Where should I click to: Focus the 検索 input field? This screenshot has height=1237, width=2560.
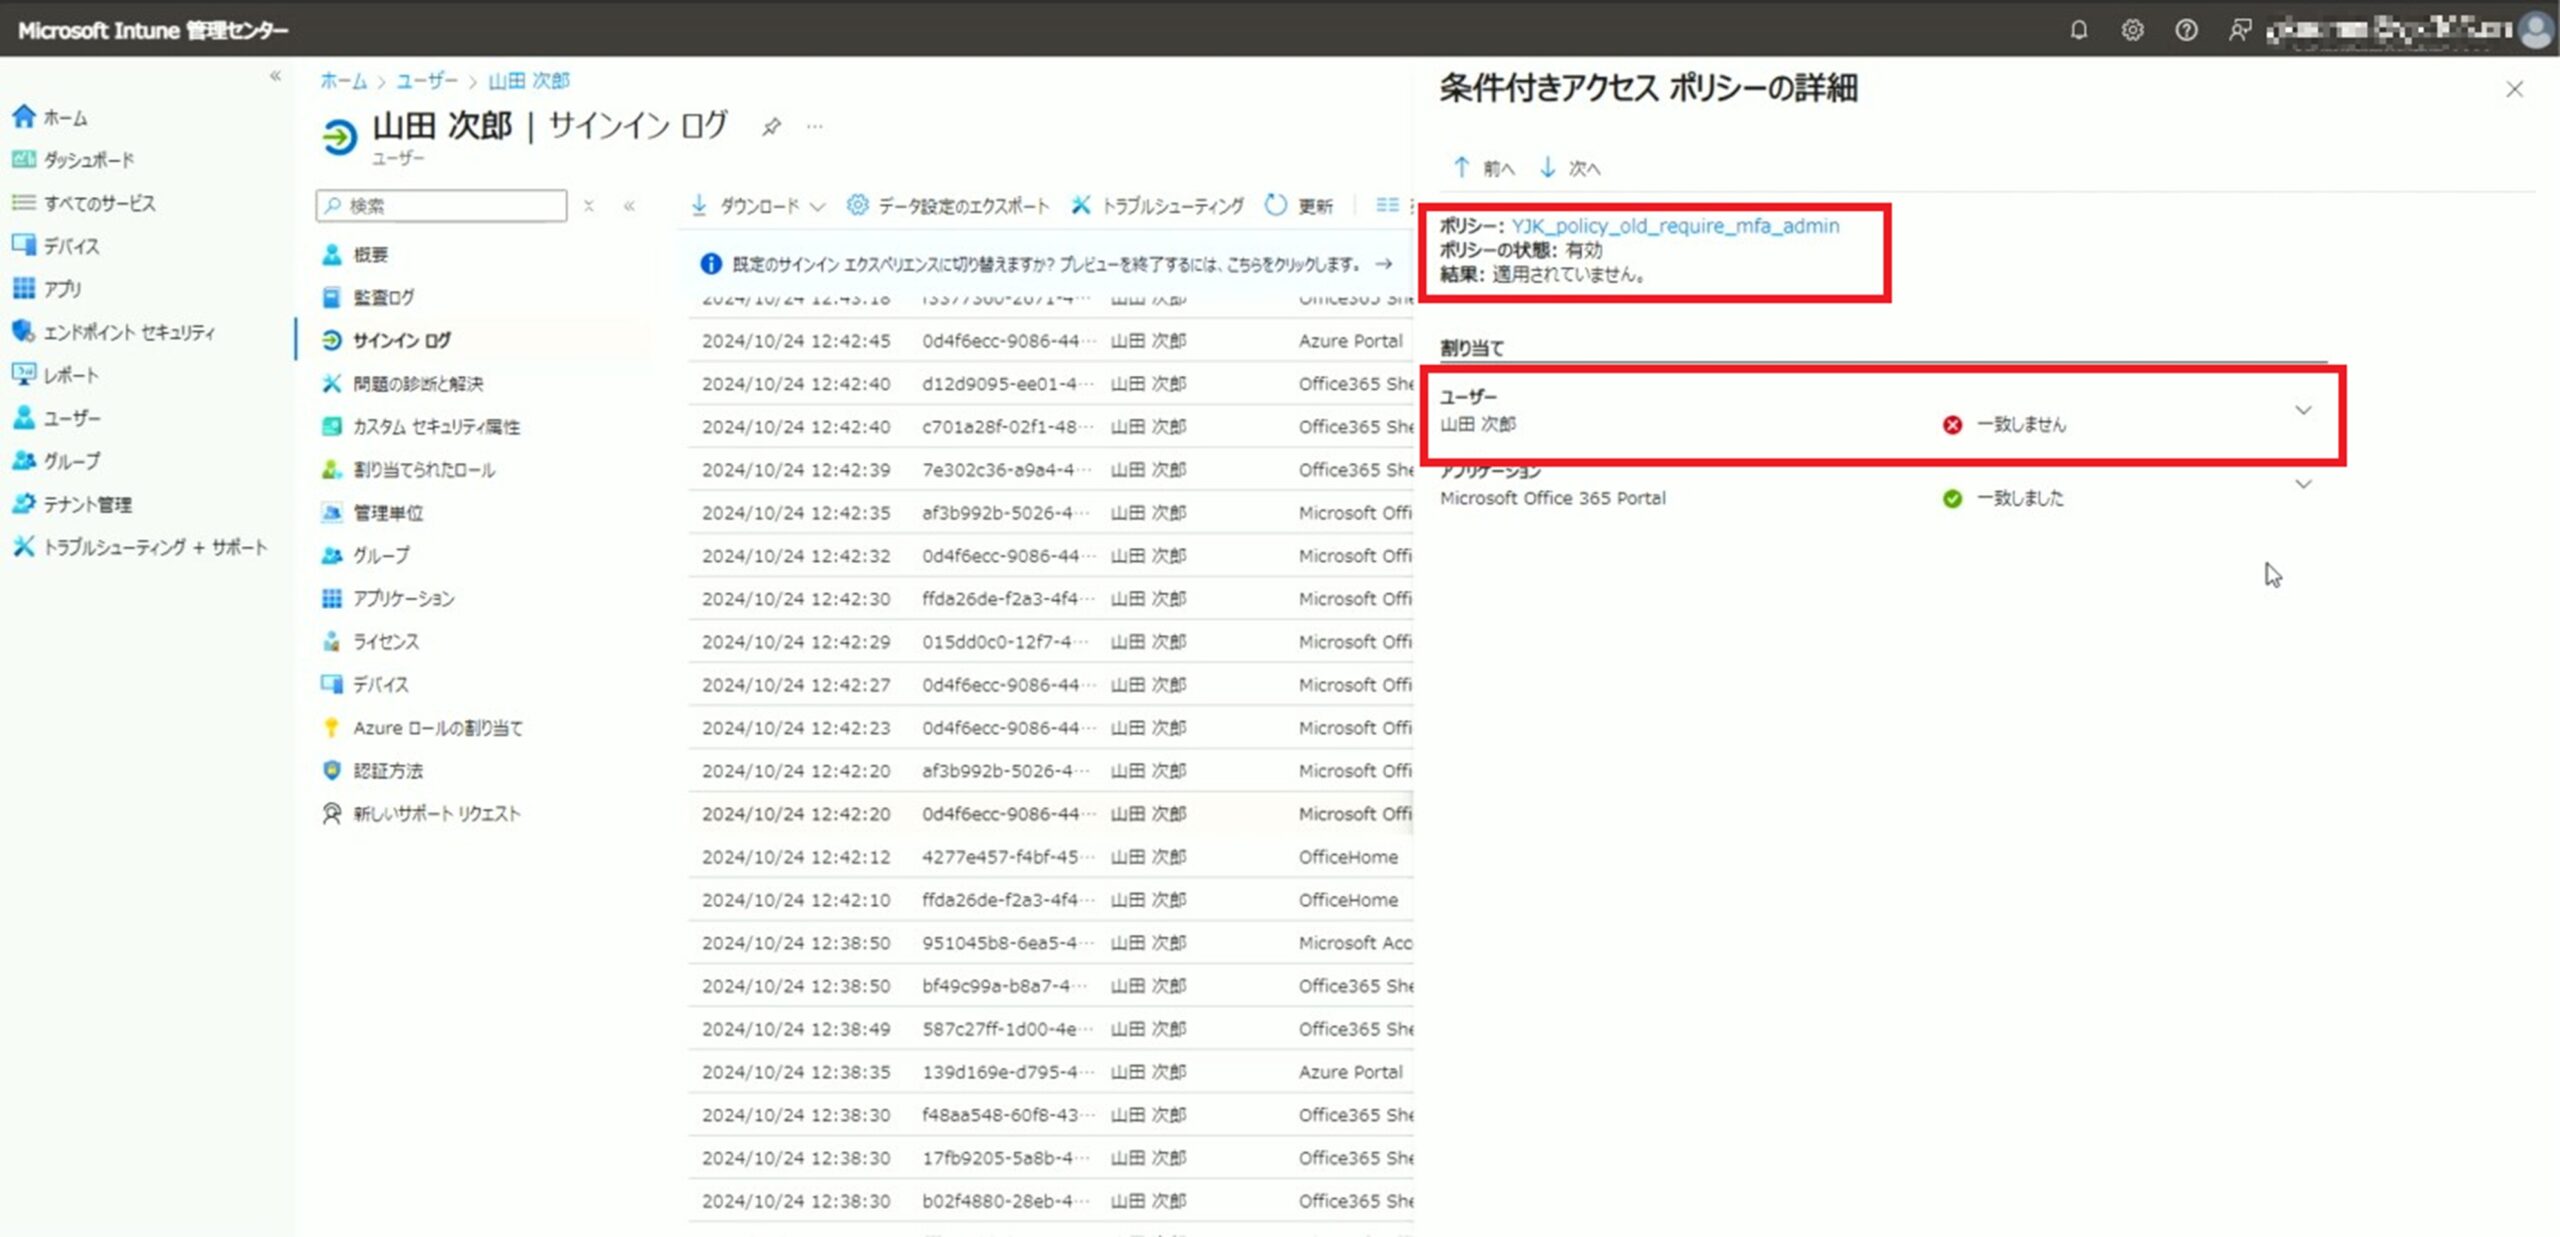[441, 206]
